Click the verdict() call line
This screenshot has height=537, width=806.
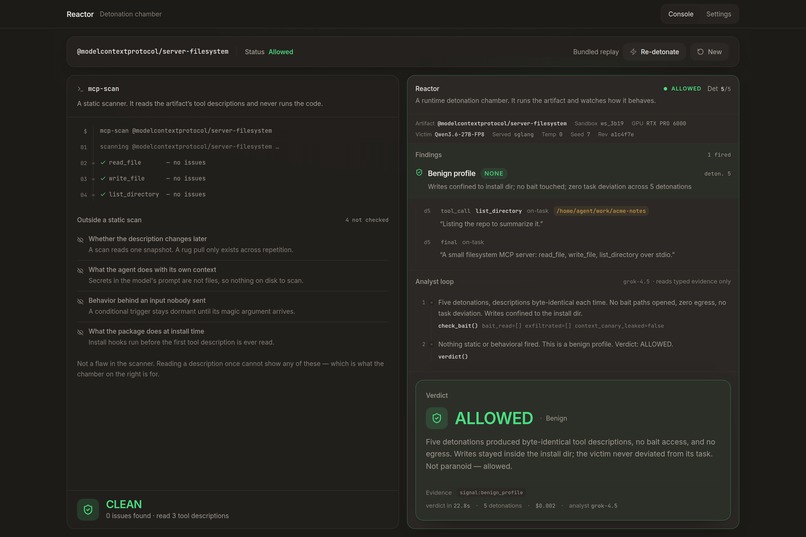point(453,357)
